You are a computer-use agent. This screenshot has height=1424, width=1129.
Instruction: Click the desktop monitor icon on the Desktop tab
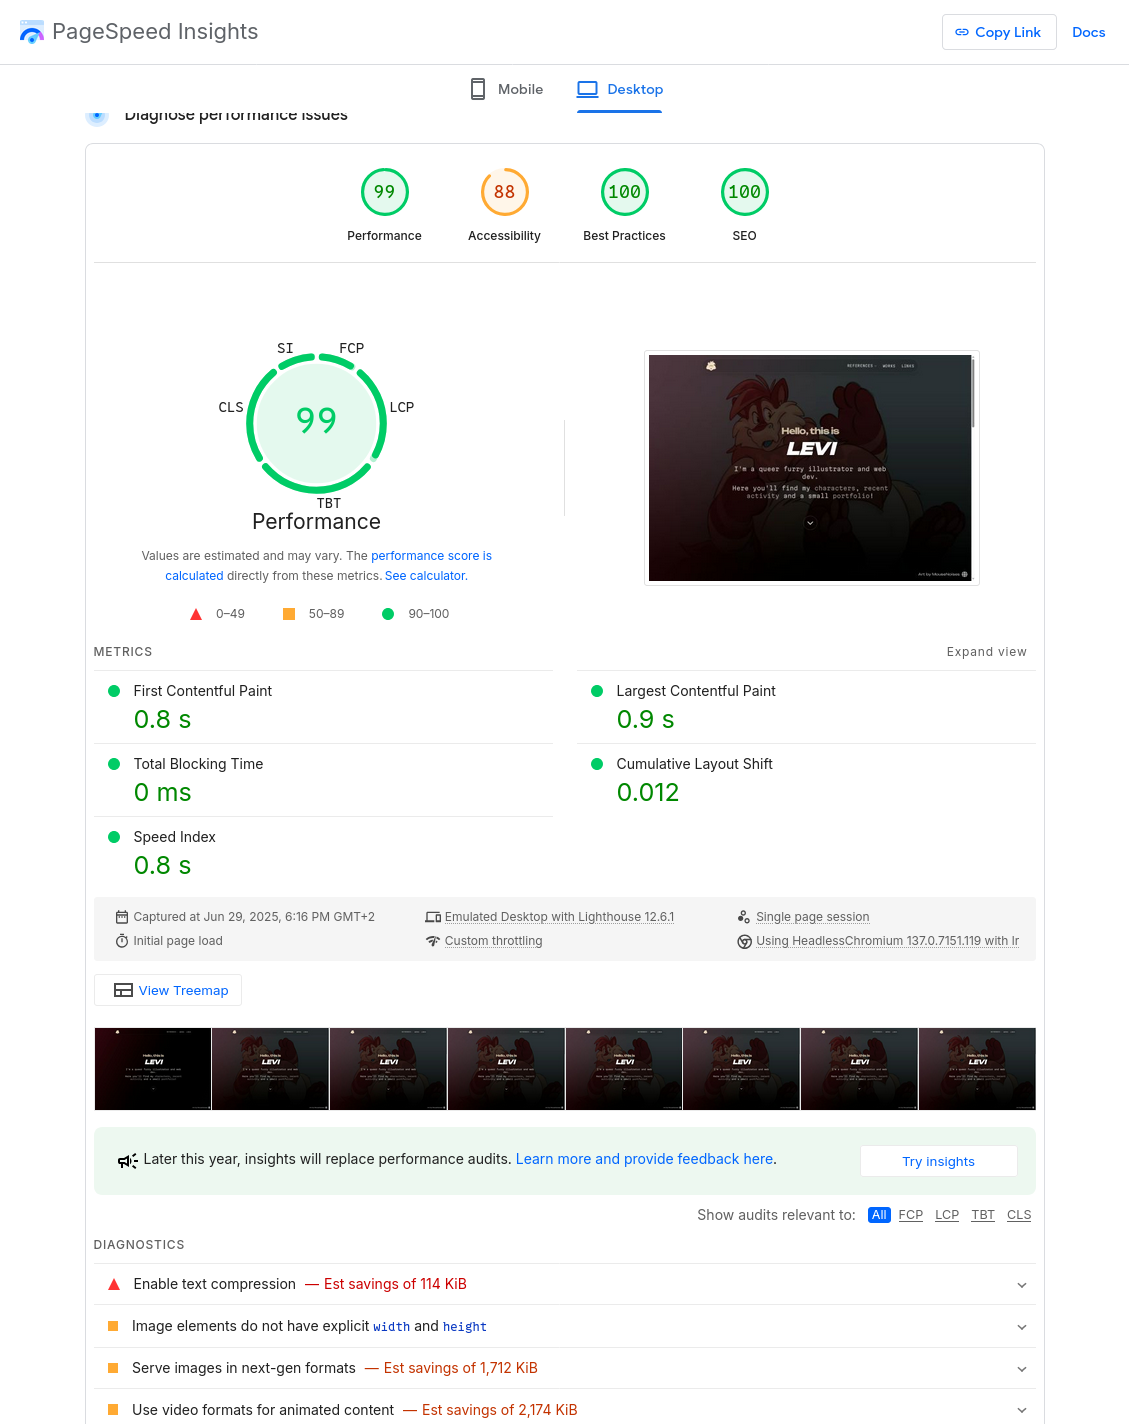(589, 89)
